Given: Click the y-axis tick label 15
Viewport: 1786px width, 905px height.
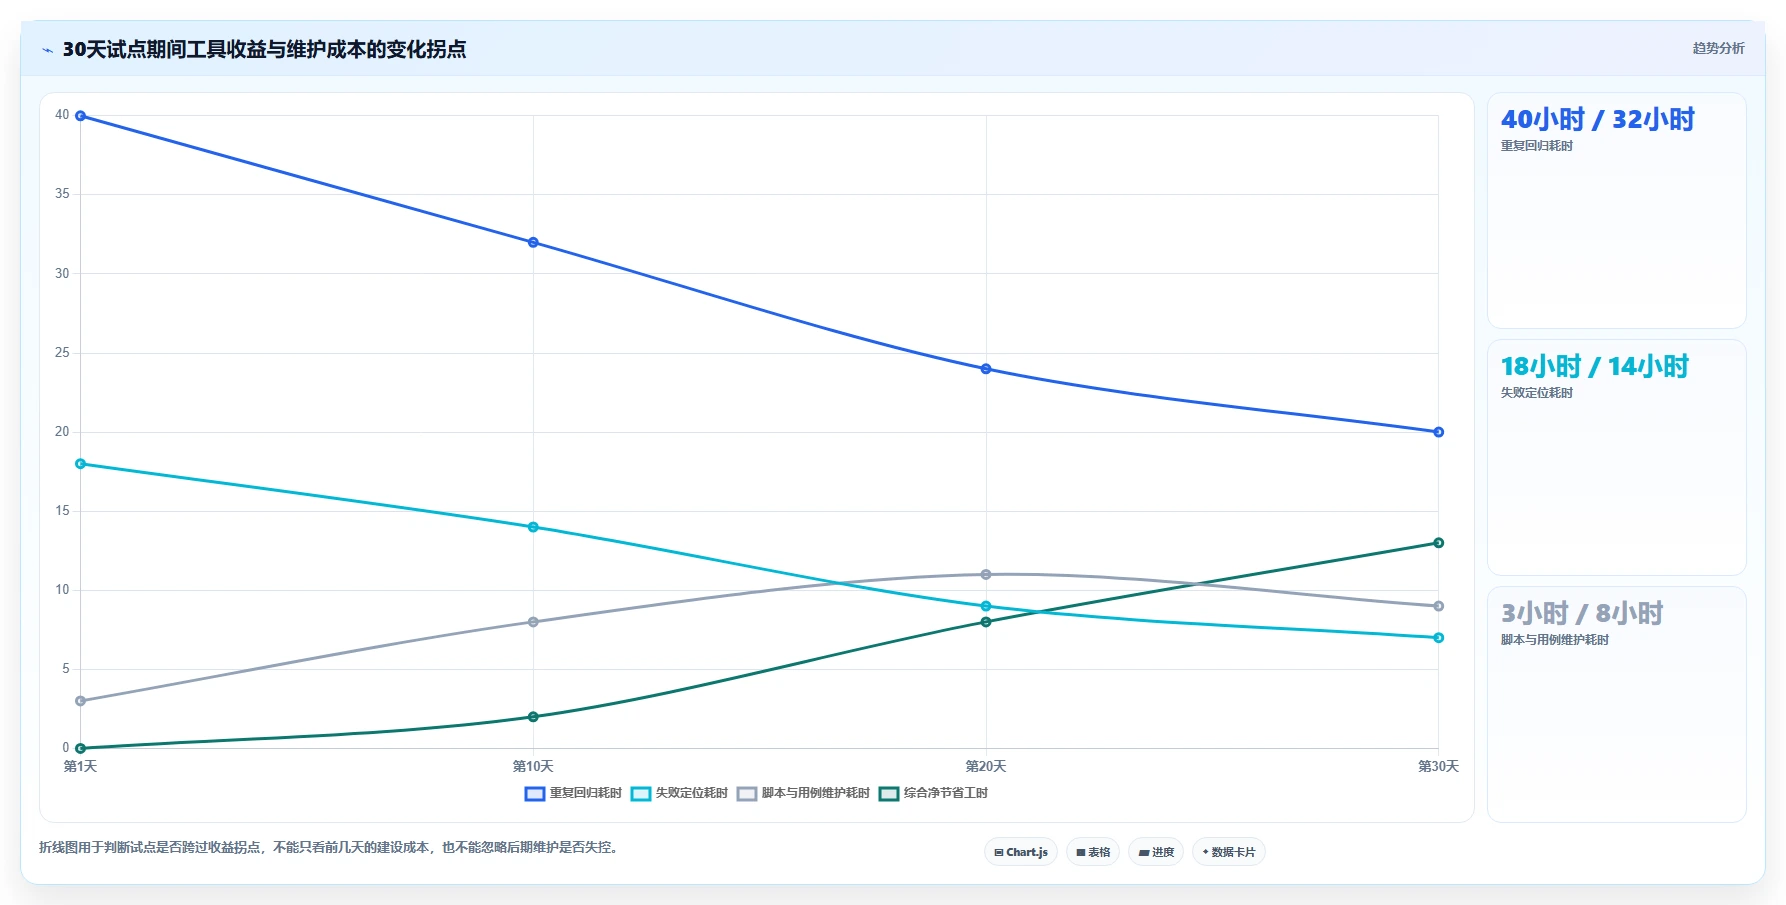Looking at the screenshot, I should (x=62, y=511).
